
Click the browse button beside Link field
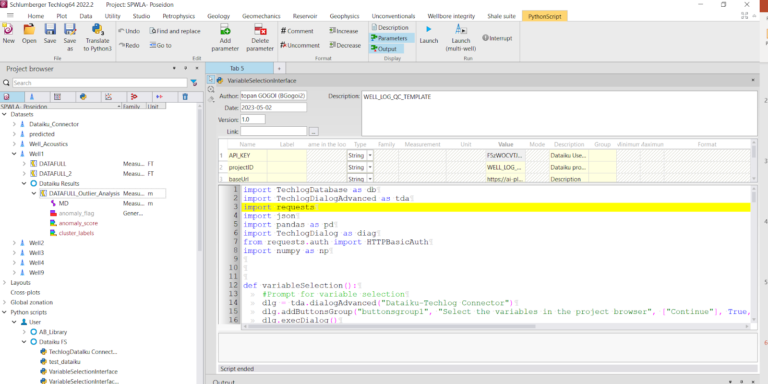[314, 131]
